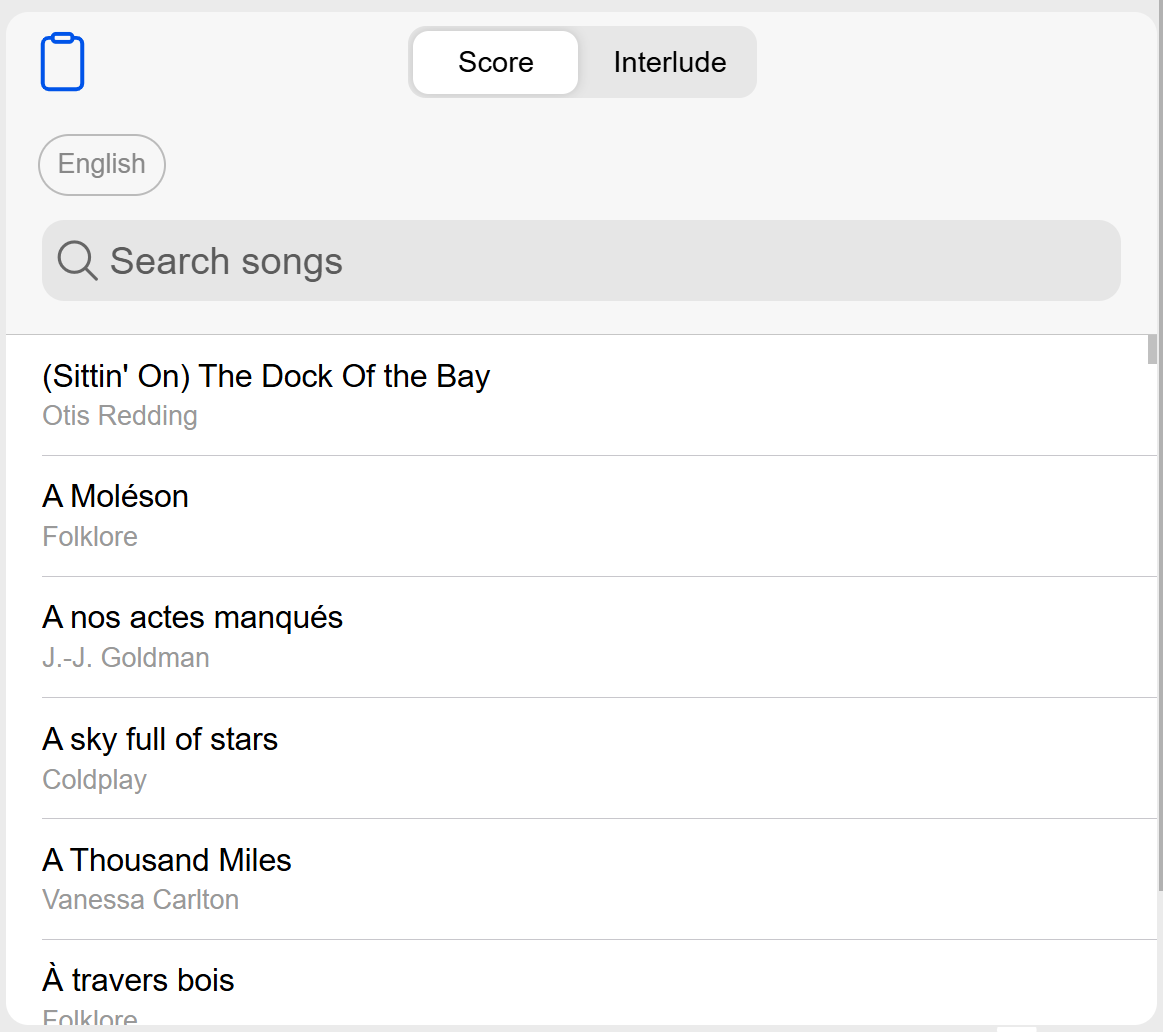Focus the Search songs field
Image resolution: width=1163 pixels, height=1032 pixels.
coord(581,260)
